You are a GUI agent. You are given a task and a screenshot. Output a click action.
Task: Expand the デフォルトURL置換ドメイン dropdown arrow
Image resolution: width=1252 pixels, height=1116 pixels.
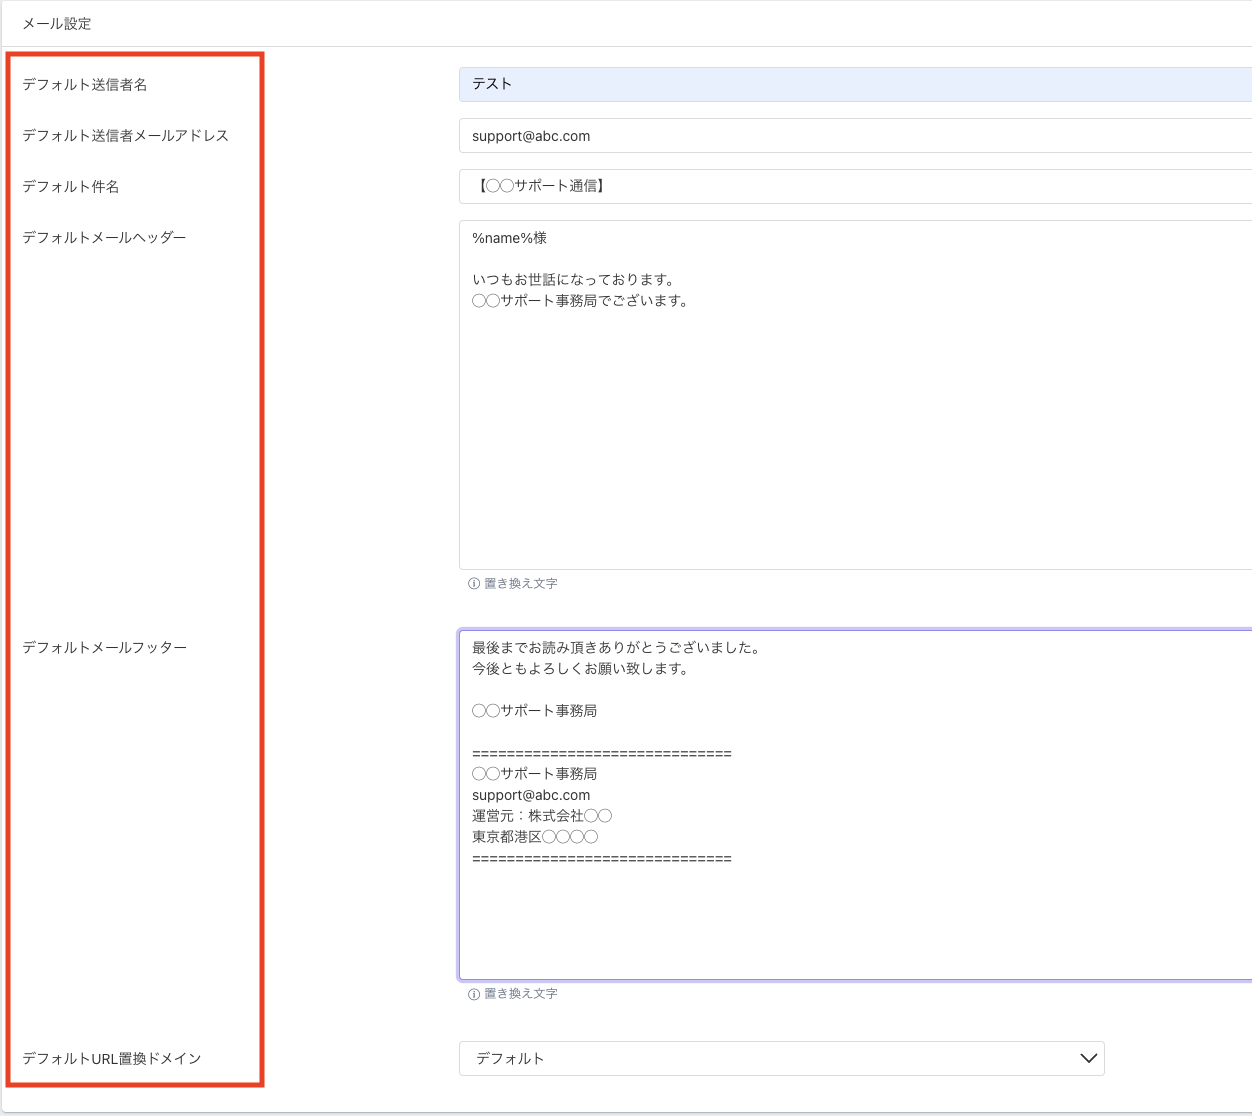click(1088, 1058)
